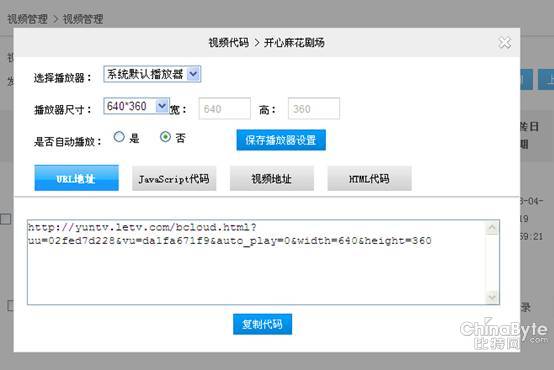Click the system default player combo box
The image size is (554, 370).
pos(152,74)
